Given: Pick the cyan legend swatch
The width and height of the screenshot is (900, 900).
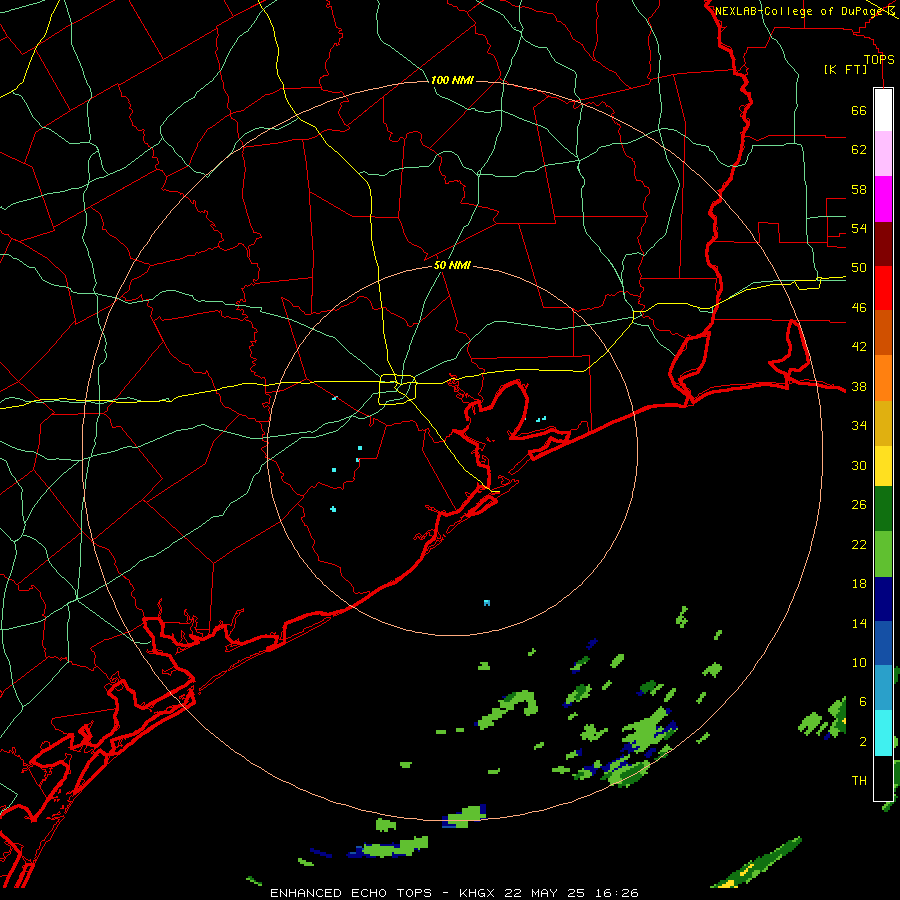Looking at the screenshot, I should coord(883,733).
